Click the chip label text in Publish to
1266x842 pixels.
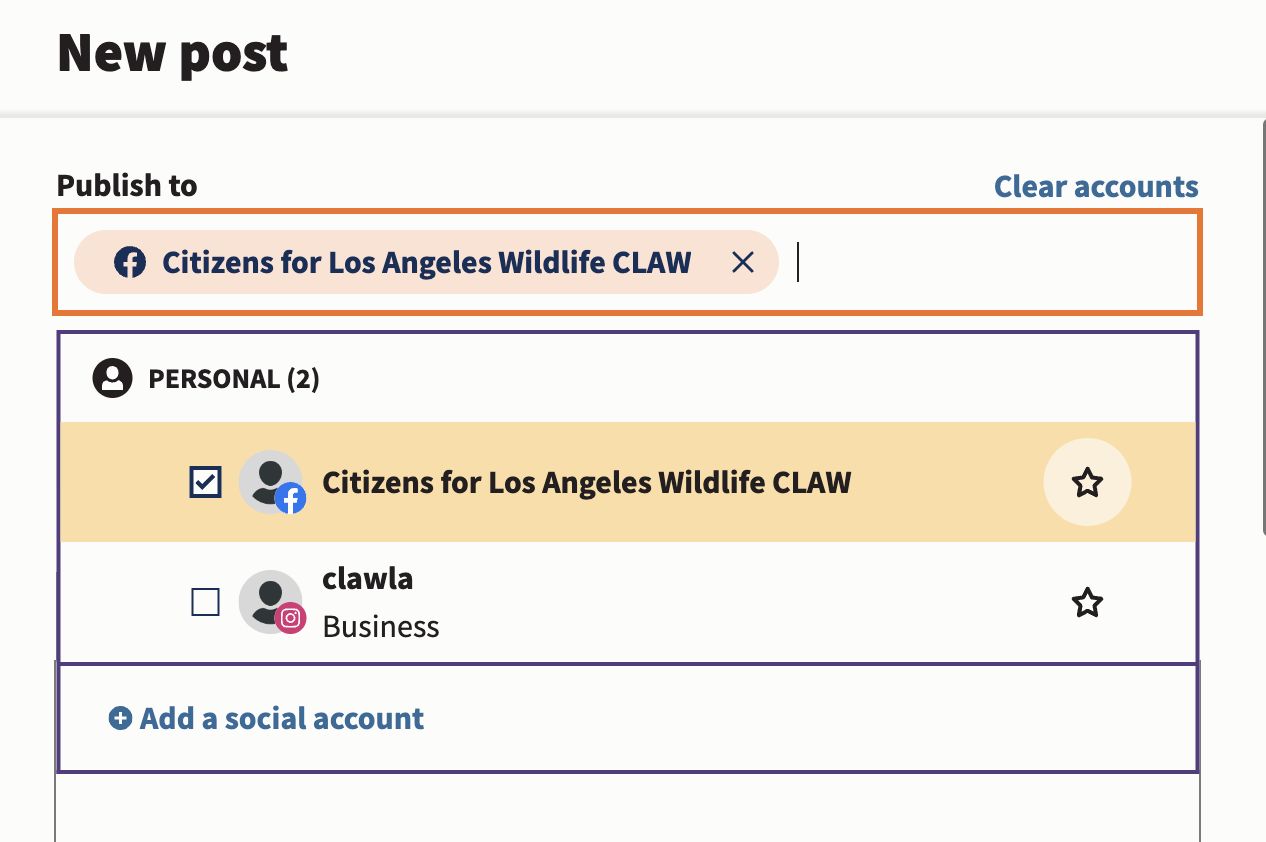click(x=427, y=263)
